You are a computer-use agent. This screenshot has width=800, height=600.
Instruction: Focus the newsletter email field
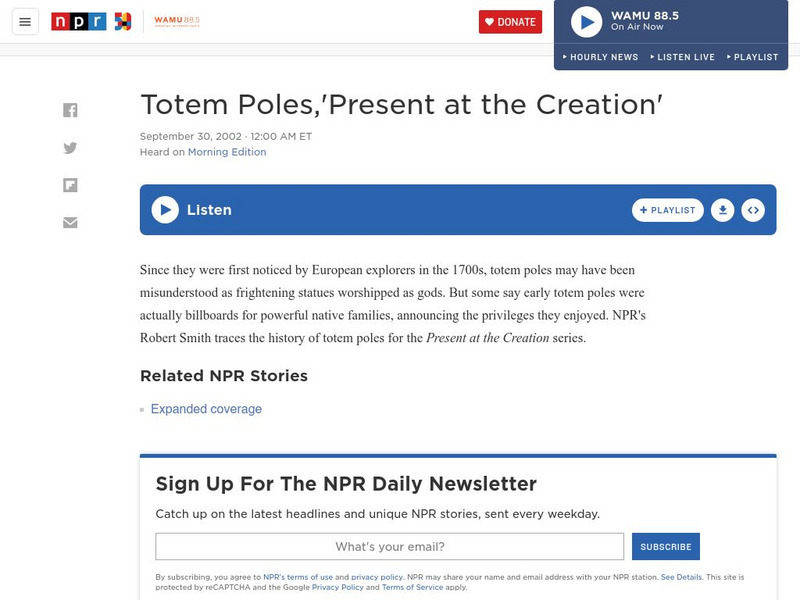(x=390, y=547)
